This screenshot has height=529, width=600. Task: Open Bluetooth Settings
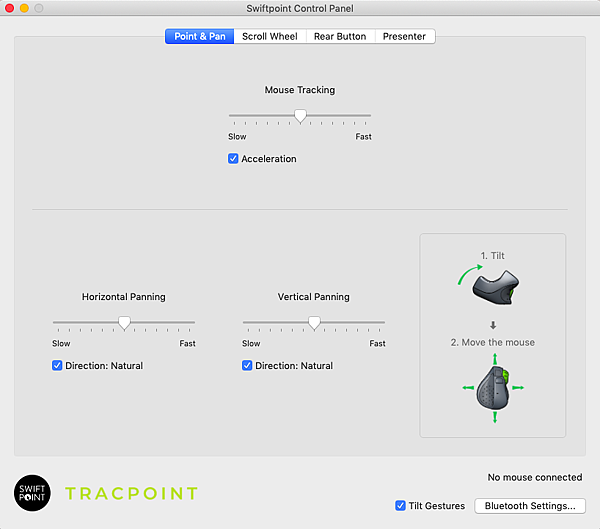tap(530, 506)
